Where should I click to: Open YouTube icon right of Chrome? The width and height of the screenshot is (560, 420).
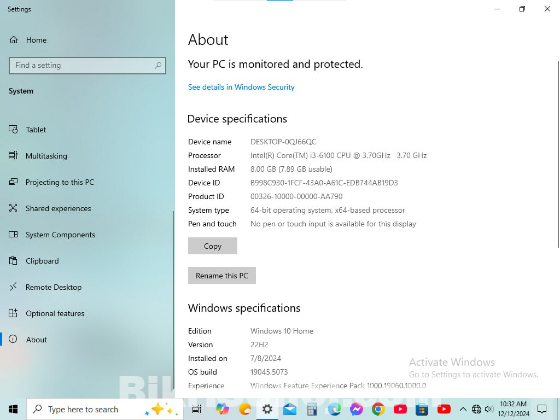click(x=400, y=409)
